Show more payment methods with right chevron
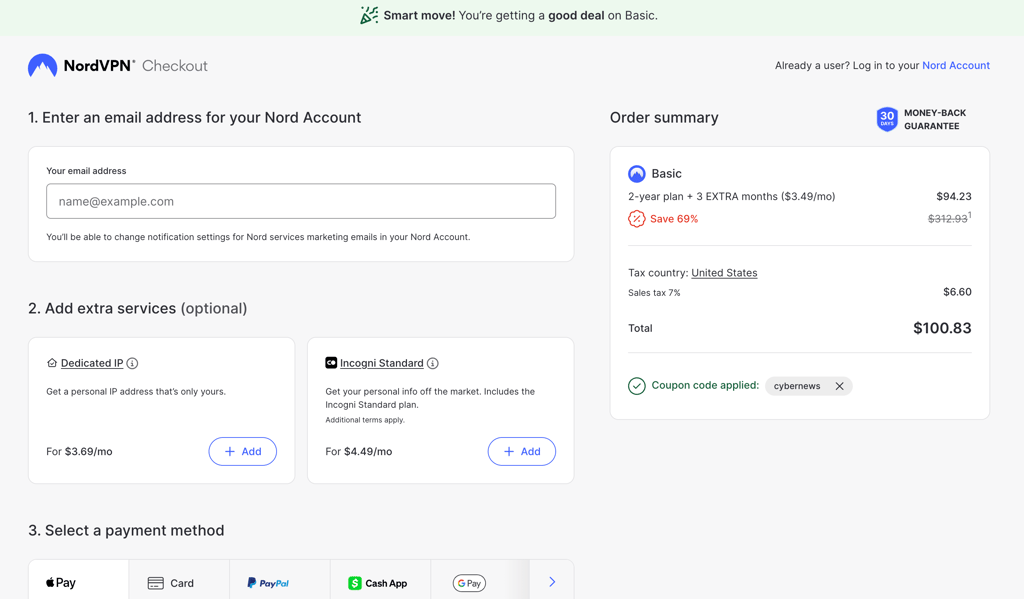This screenshot has height=599, width=1024. click(552, 581)
